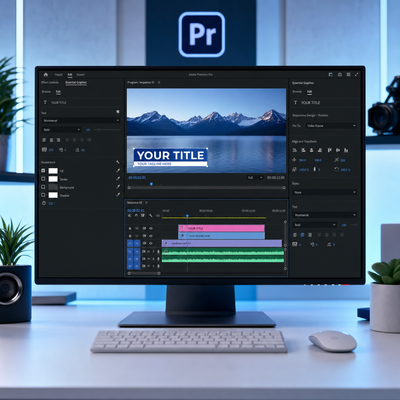Open the font dropdown in right Essential Graphics panel

click(325, 215)
